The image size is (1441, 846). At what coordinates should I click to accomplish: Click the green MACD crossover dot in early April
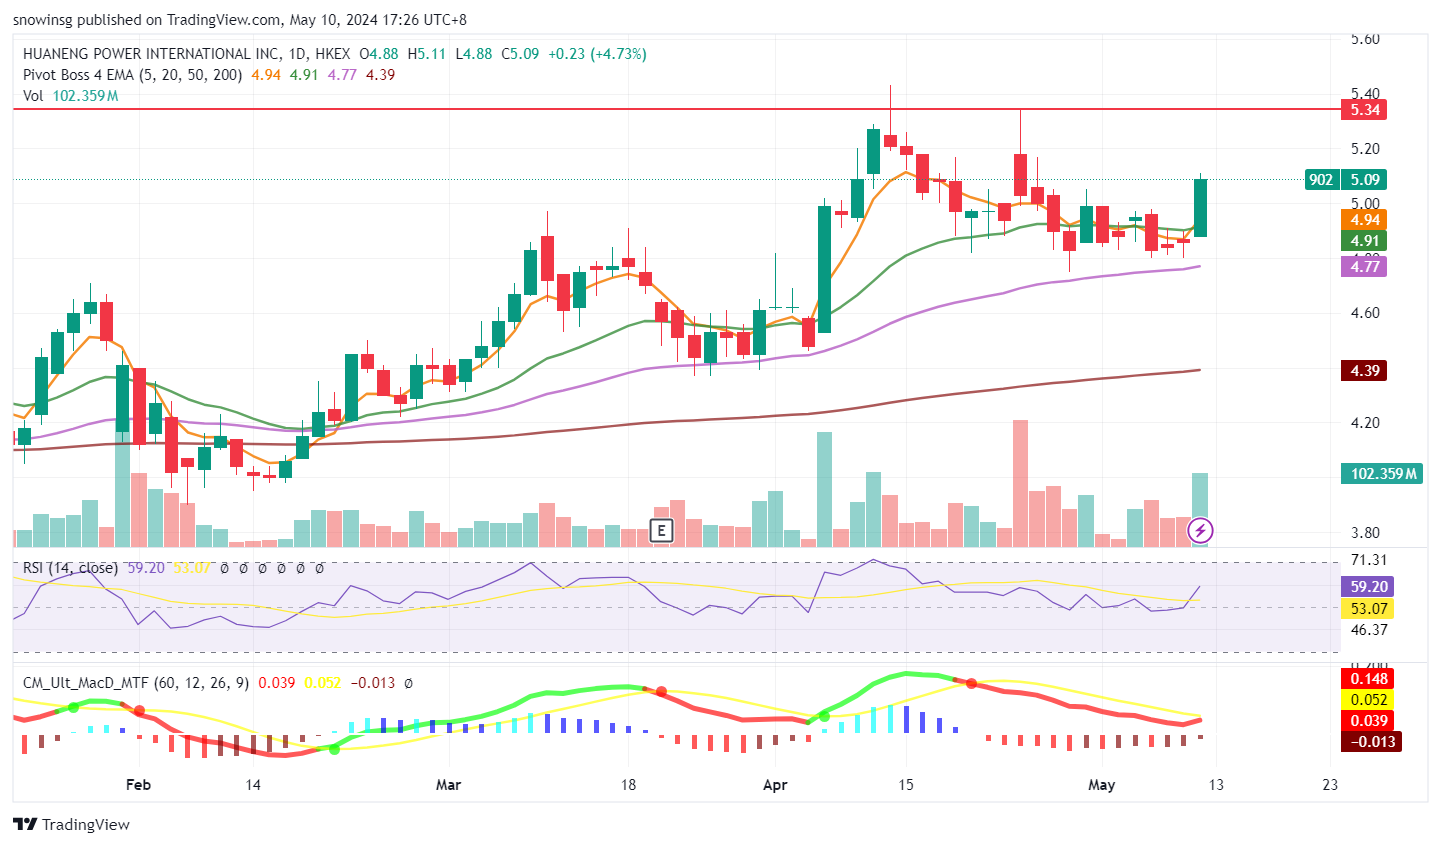click(825, 716)
